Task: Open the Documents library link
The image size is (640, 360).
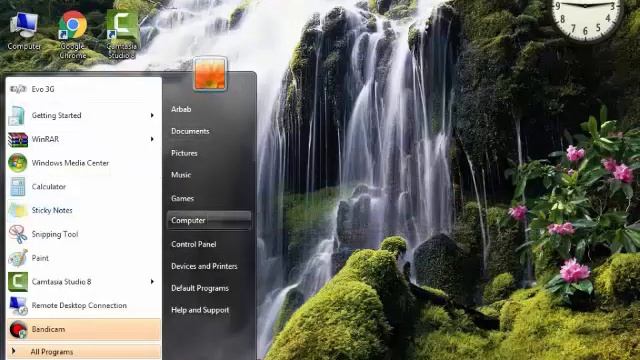Action: coord(190,131)
